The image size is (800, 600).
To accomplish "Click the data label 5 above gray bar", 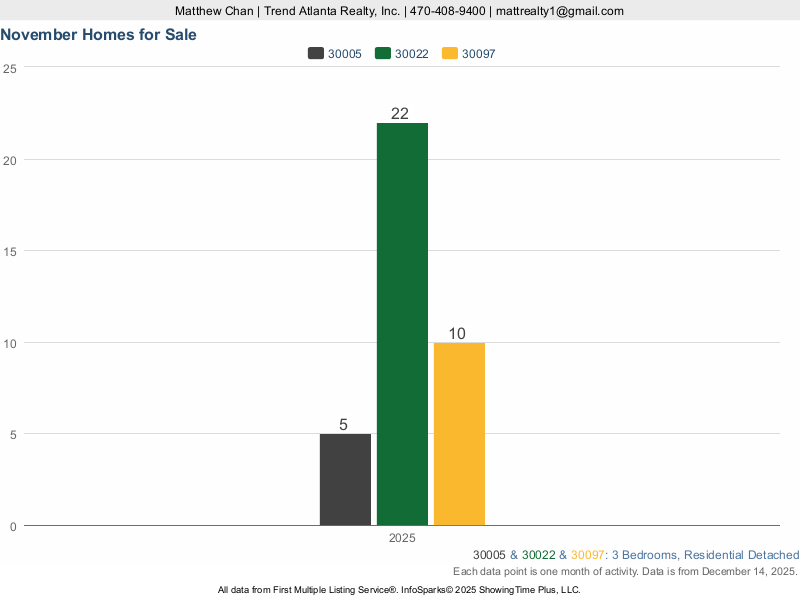I will [343, 425].
